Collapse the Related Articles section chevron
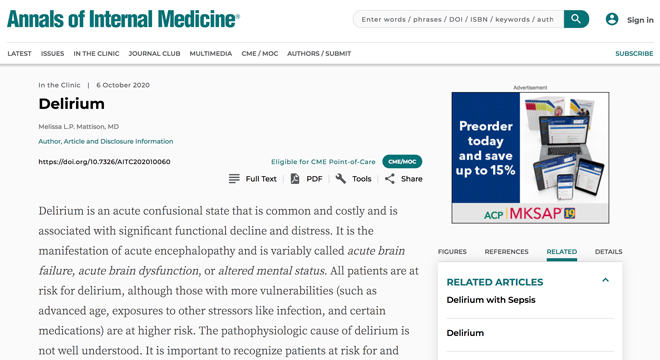Viewport: 660px width, 360px height. (x=605, y=280)
